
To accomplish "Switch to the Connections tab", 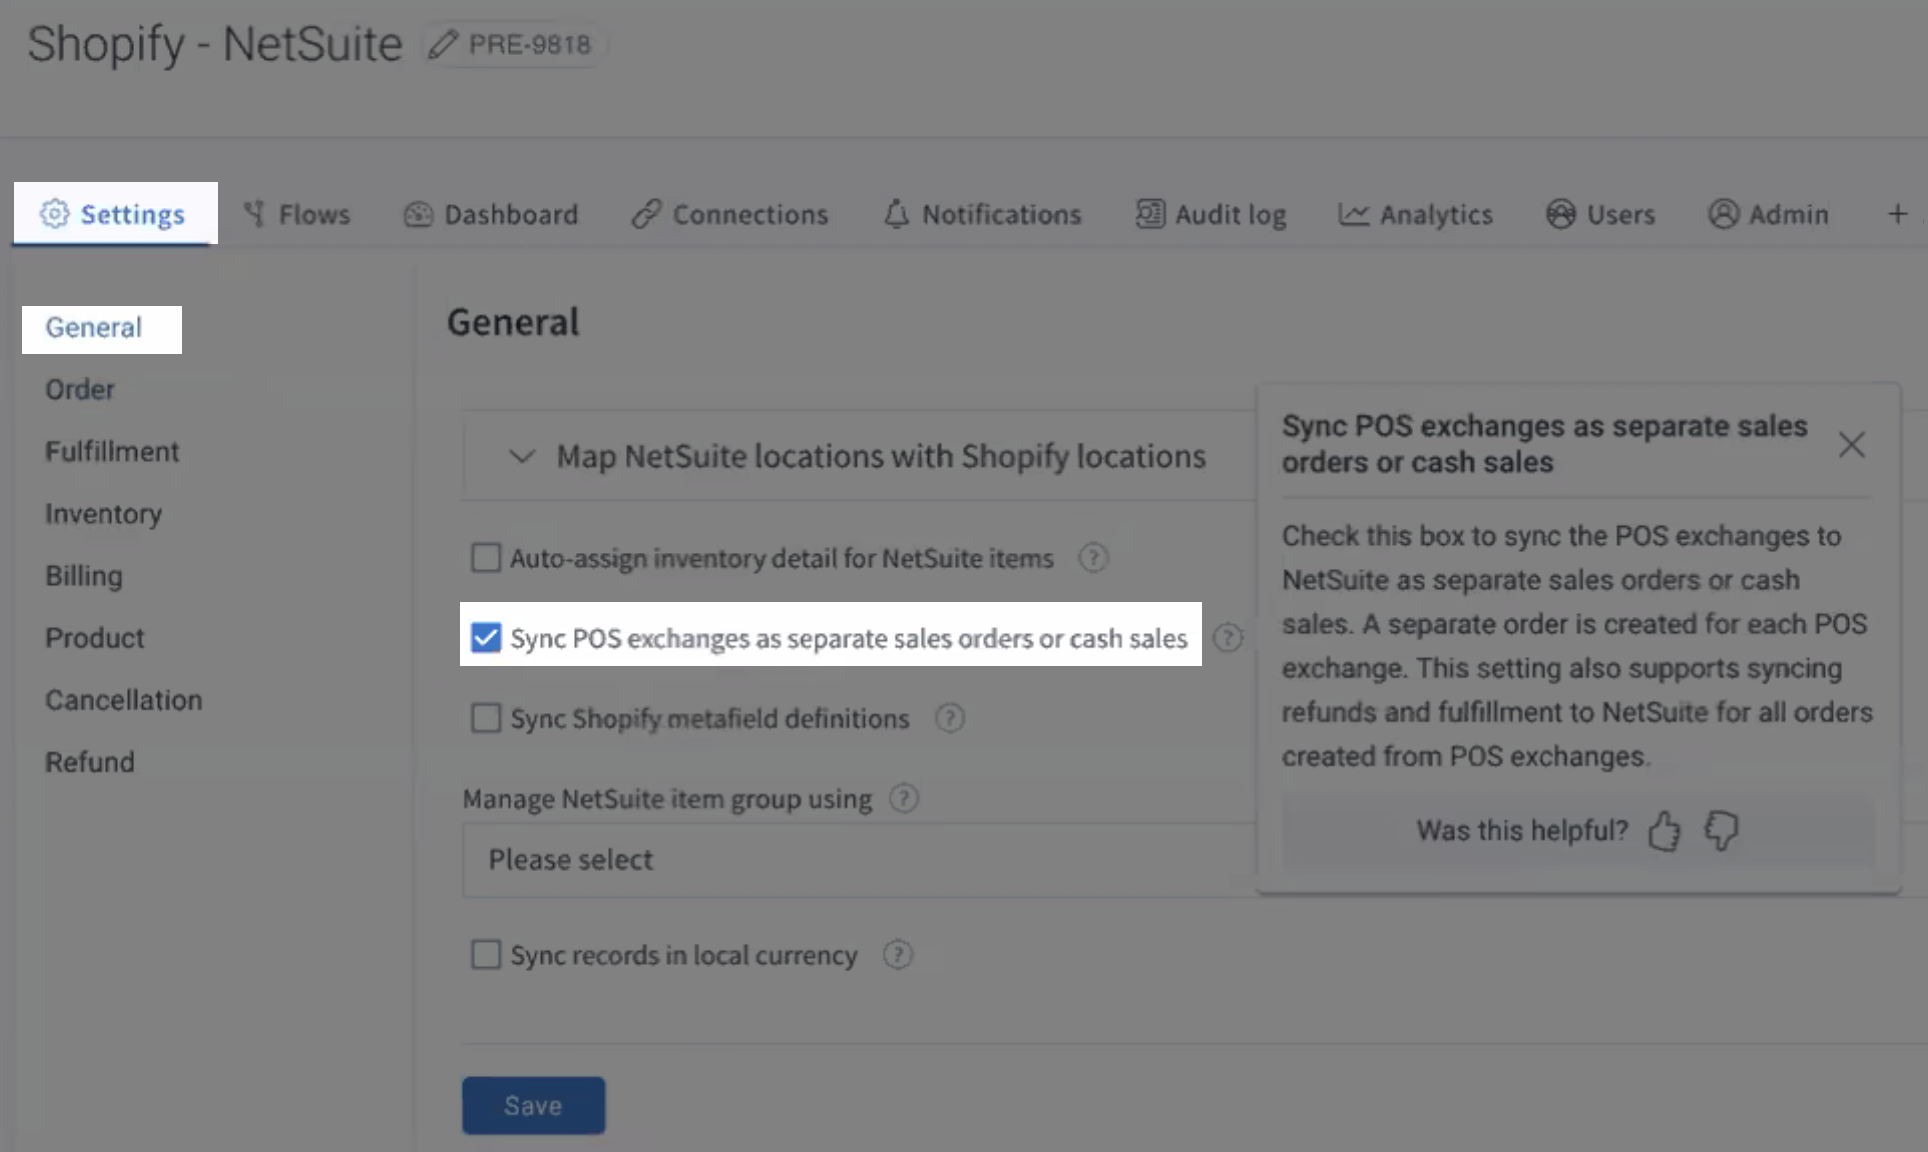I will pyautogui.click(x=730, y=214).
